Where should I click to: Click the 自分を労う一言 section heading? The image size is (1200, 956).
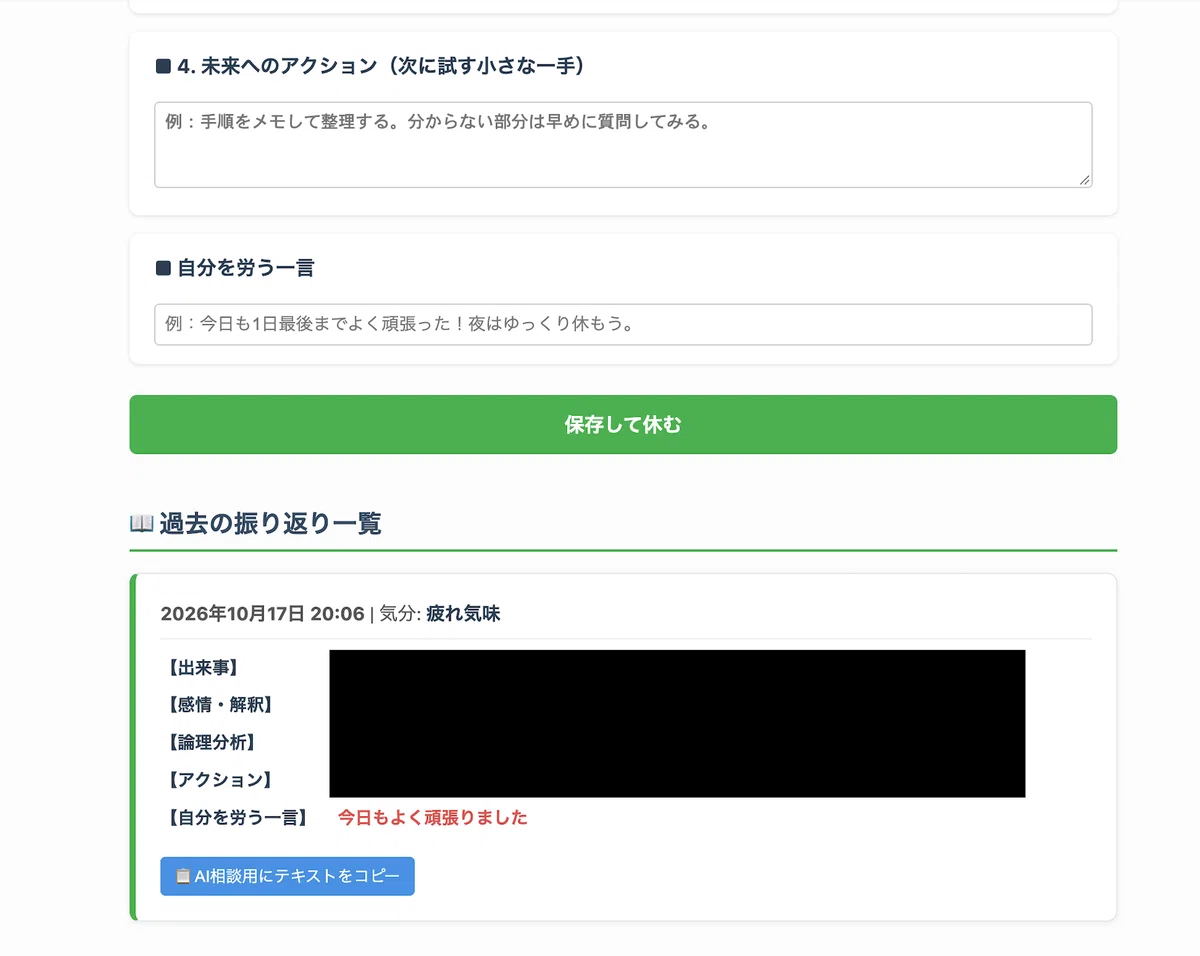(246, 268)
